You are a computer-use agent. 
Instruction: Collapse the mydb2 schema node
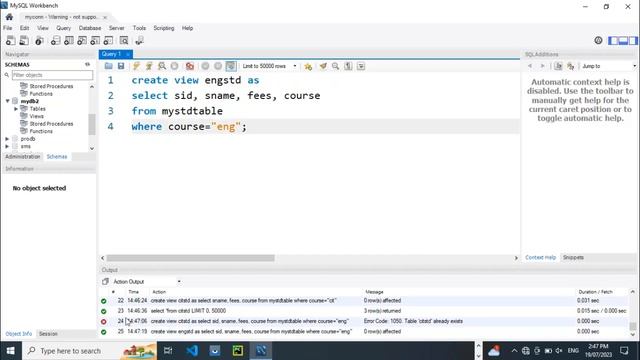tap(7, 101)
